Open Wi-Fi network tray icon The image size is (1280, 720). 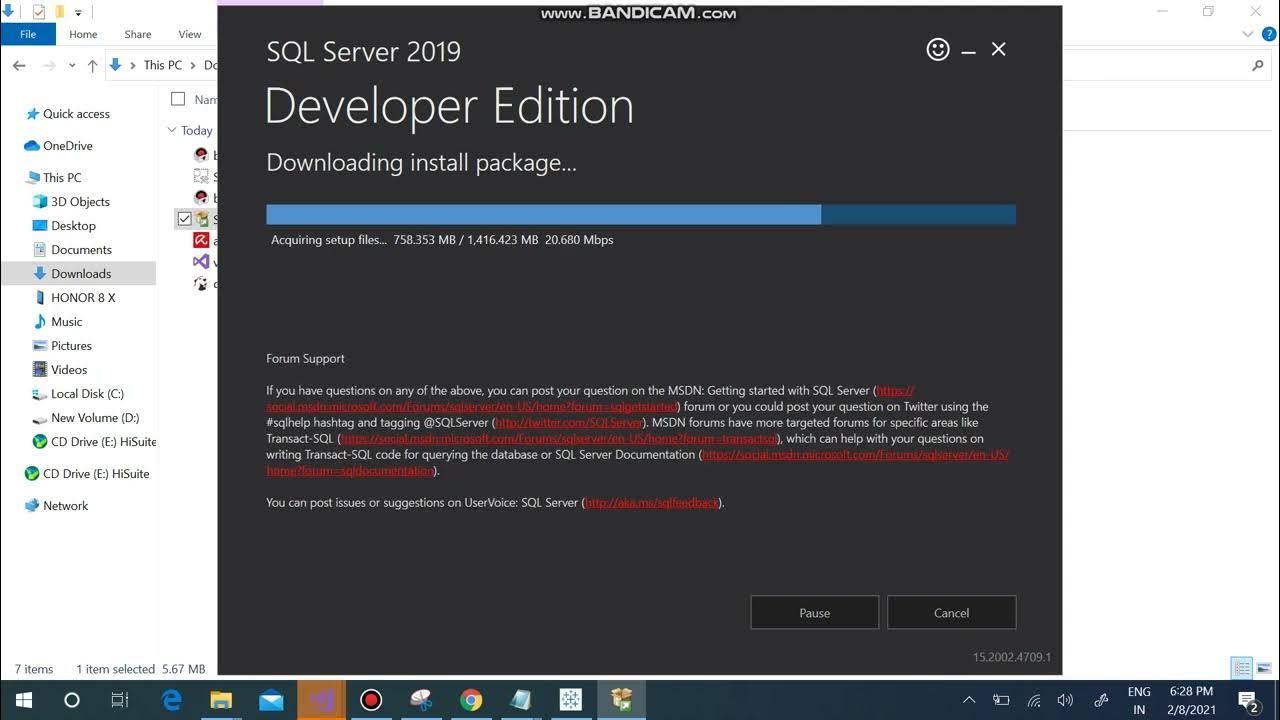tap(1034, 700)
